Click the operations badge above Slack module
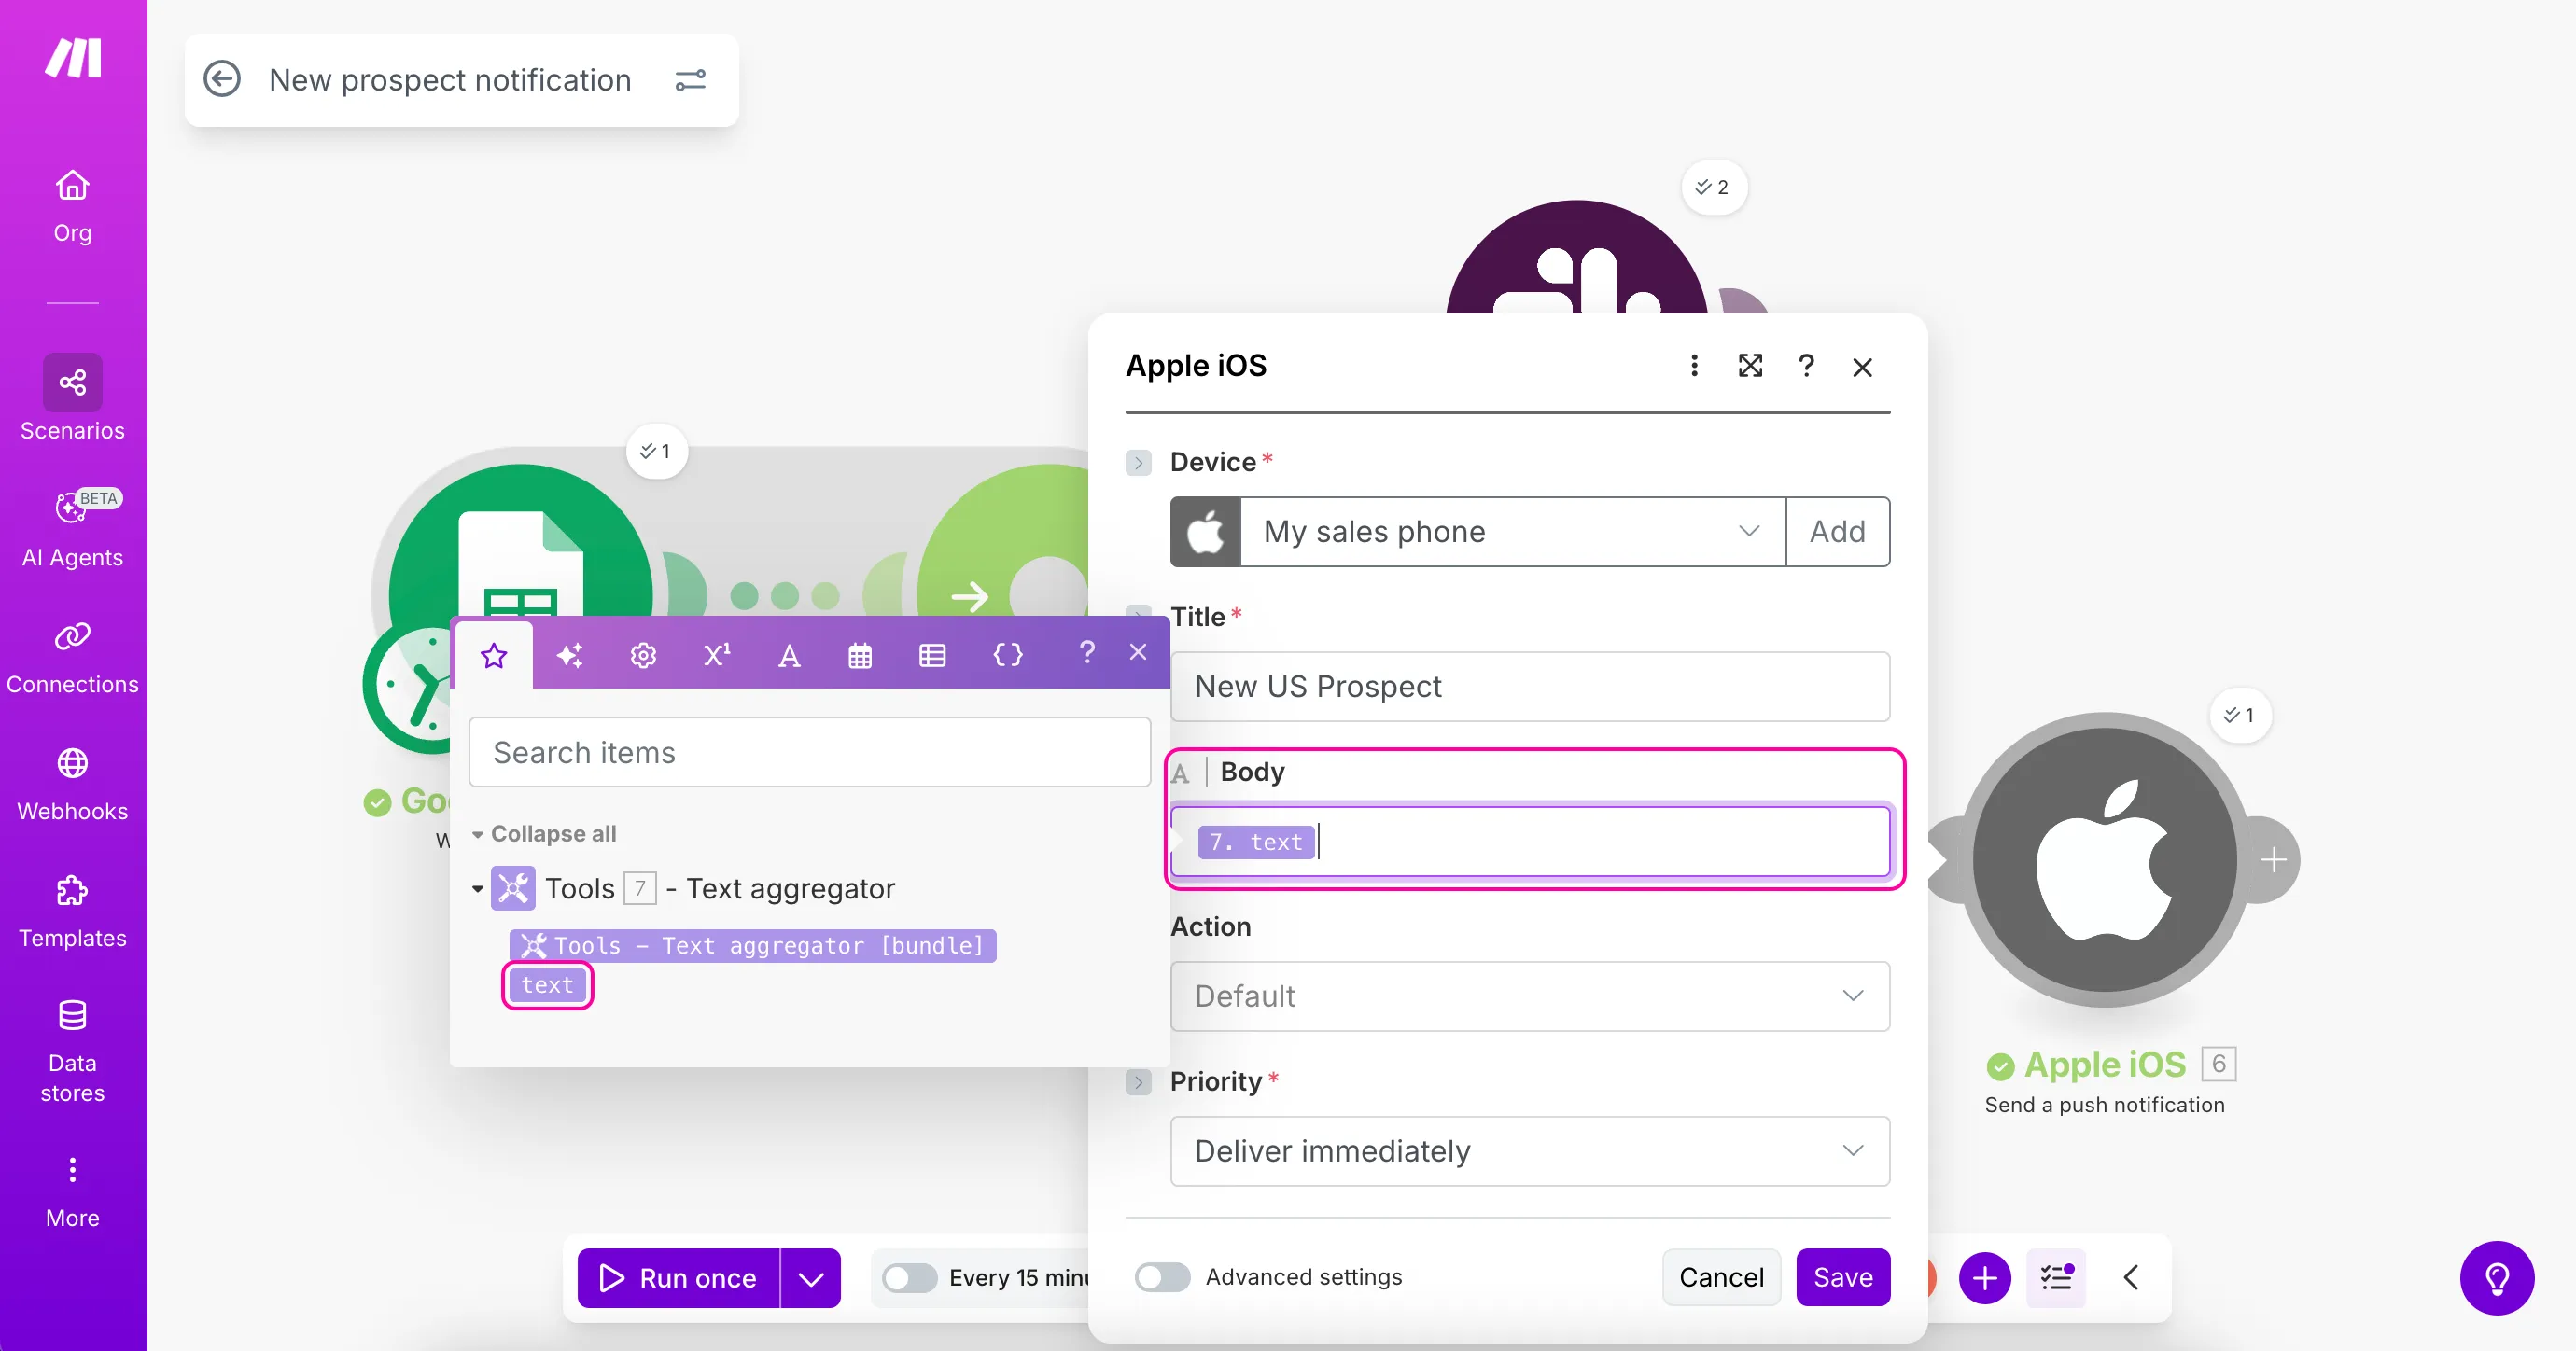The image size is (2576, 1351). 1714,187
